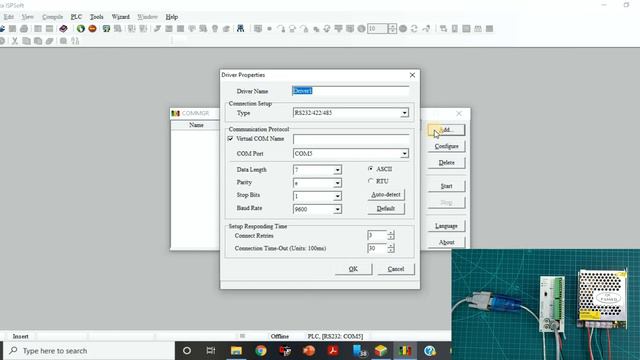
Task: Open the View menu
Action: (x=27, y=17)
